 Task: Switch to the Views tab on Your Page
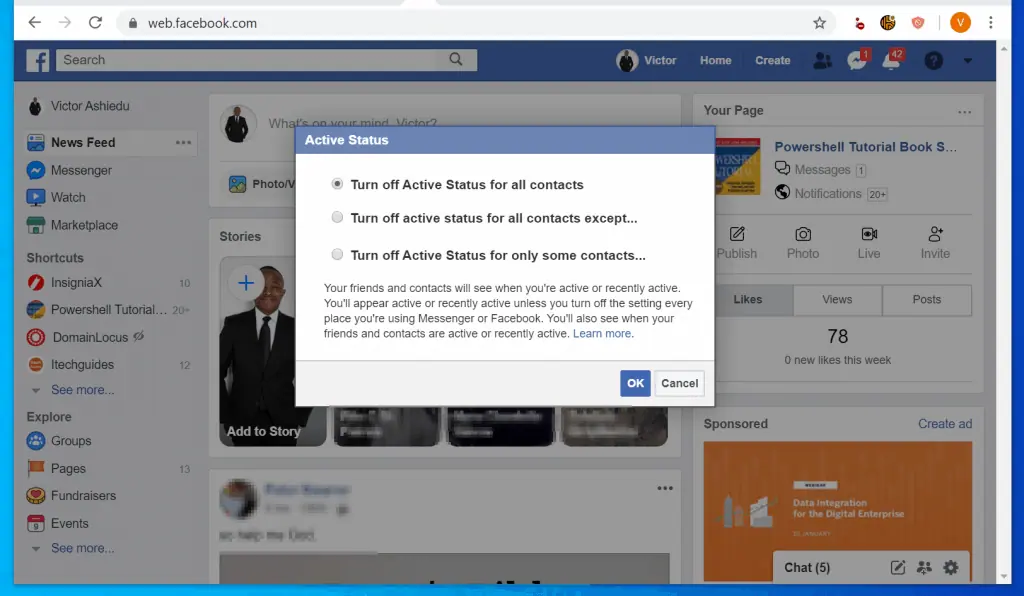[837, 299]
